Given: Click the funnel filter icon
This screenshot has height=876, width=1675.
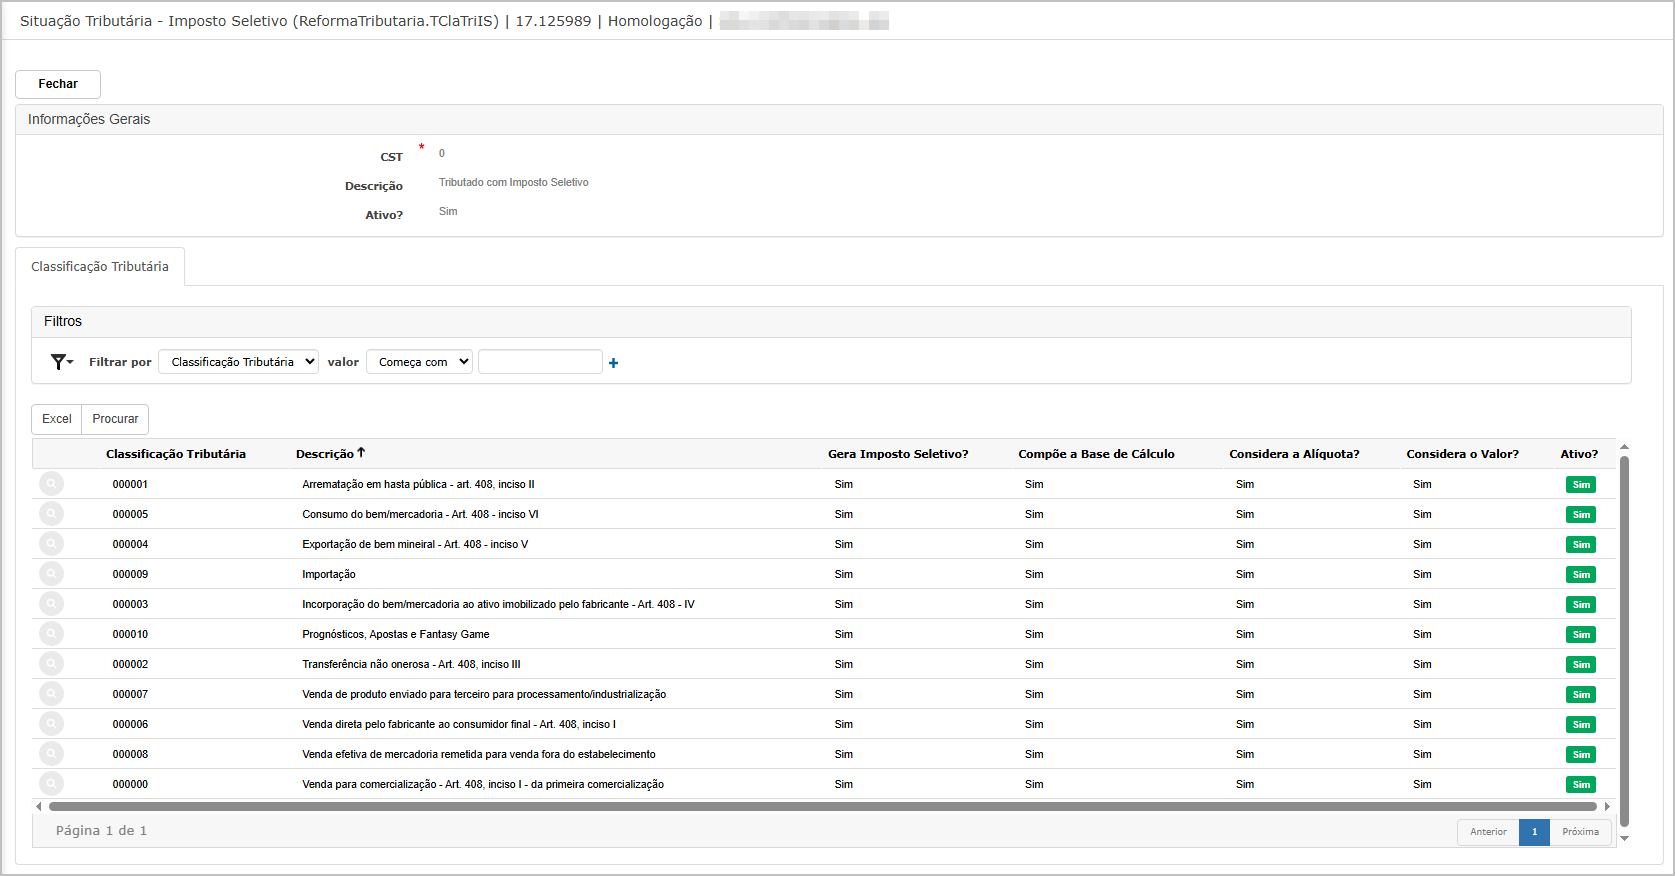Looking at the screenshot, I should 60,362.
